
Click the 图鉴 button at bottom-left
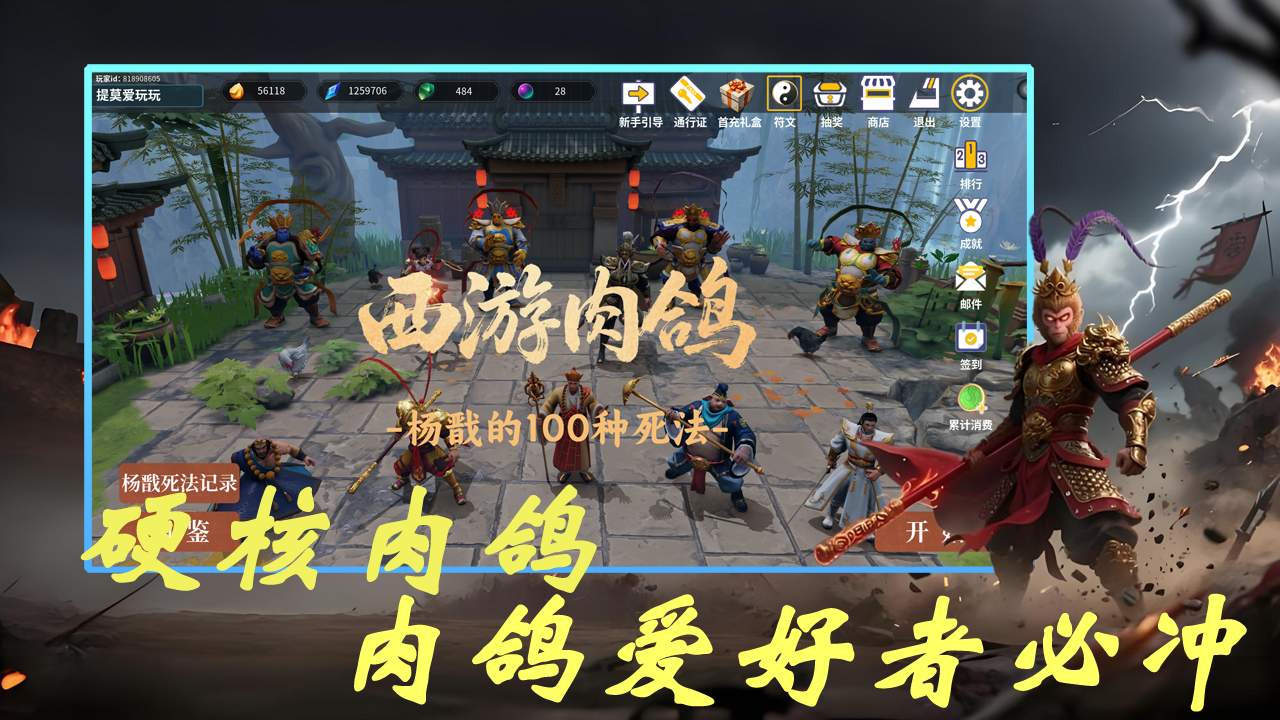pos(180,532)
